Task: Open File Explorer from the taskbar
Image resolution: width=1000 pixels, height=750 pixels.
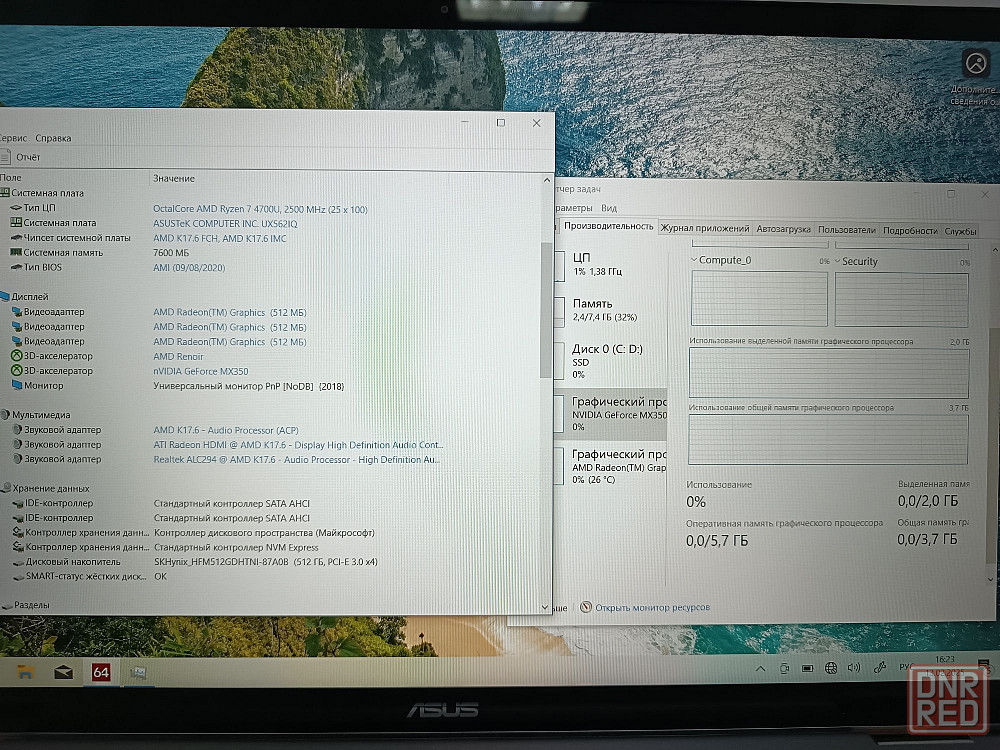Action: [25, 672]
